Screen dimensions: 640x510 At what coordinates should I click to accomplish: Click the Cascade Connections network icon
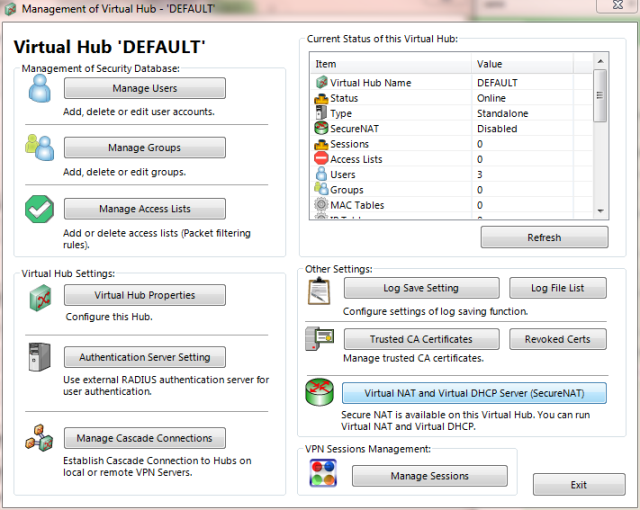[x=39, y=438]
